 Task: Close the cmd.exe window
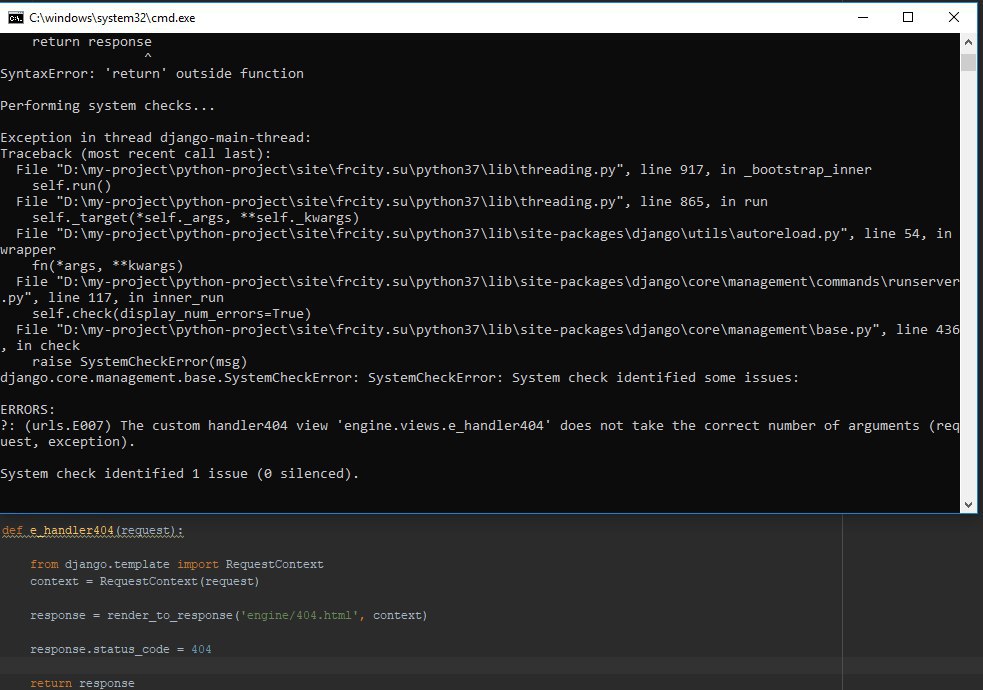(x=954, y=18)
